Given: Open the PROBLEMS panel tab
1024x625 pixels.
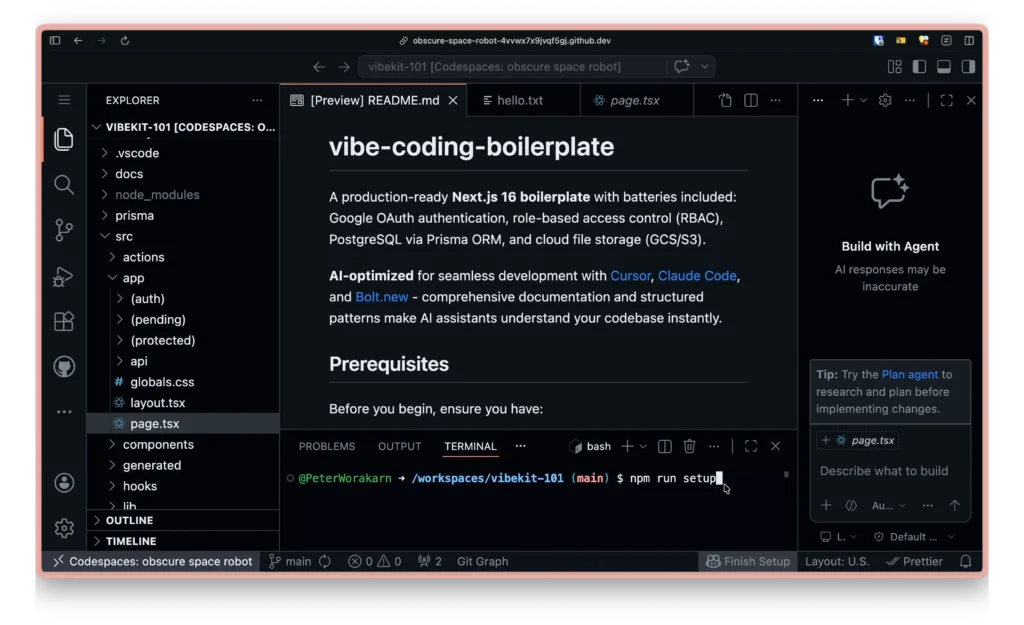Looking at the screenshot, I should tap(327, 447).
